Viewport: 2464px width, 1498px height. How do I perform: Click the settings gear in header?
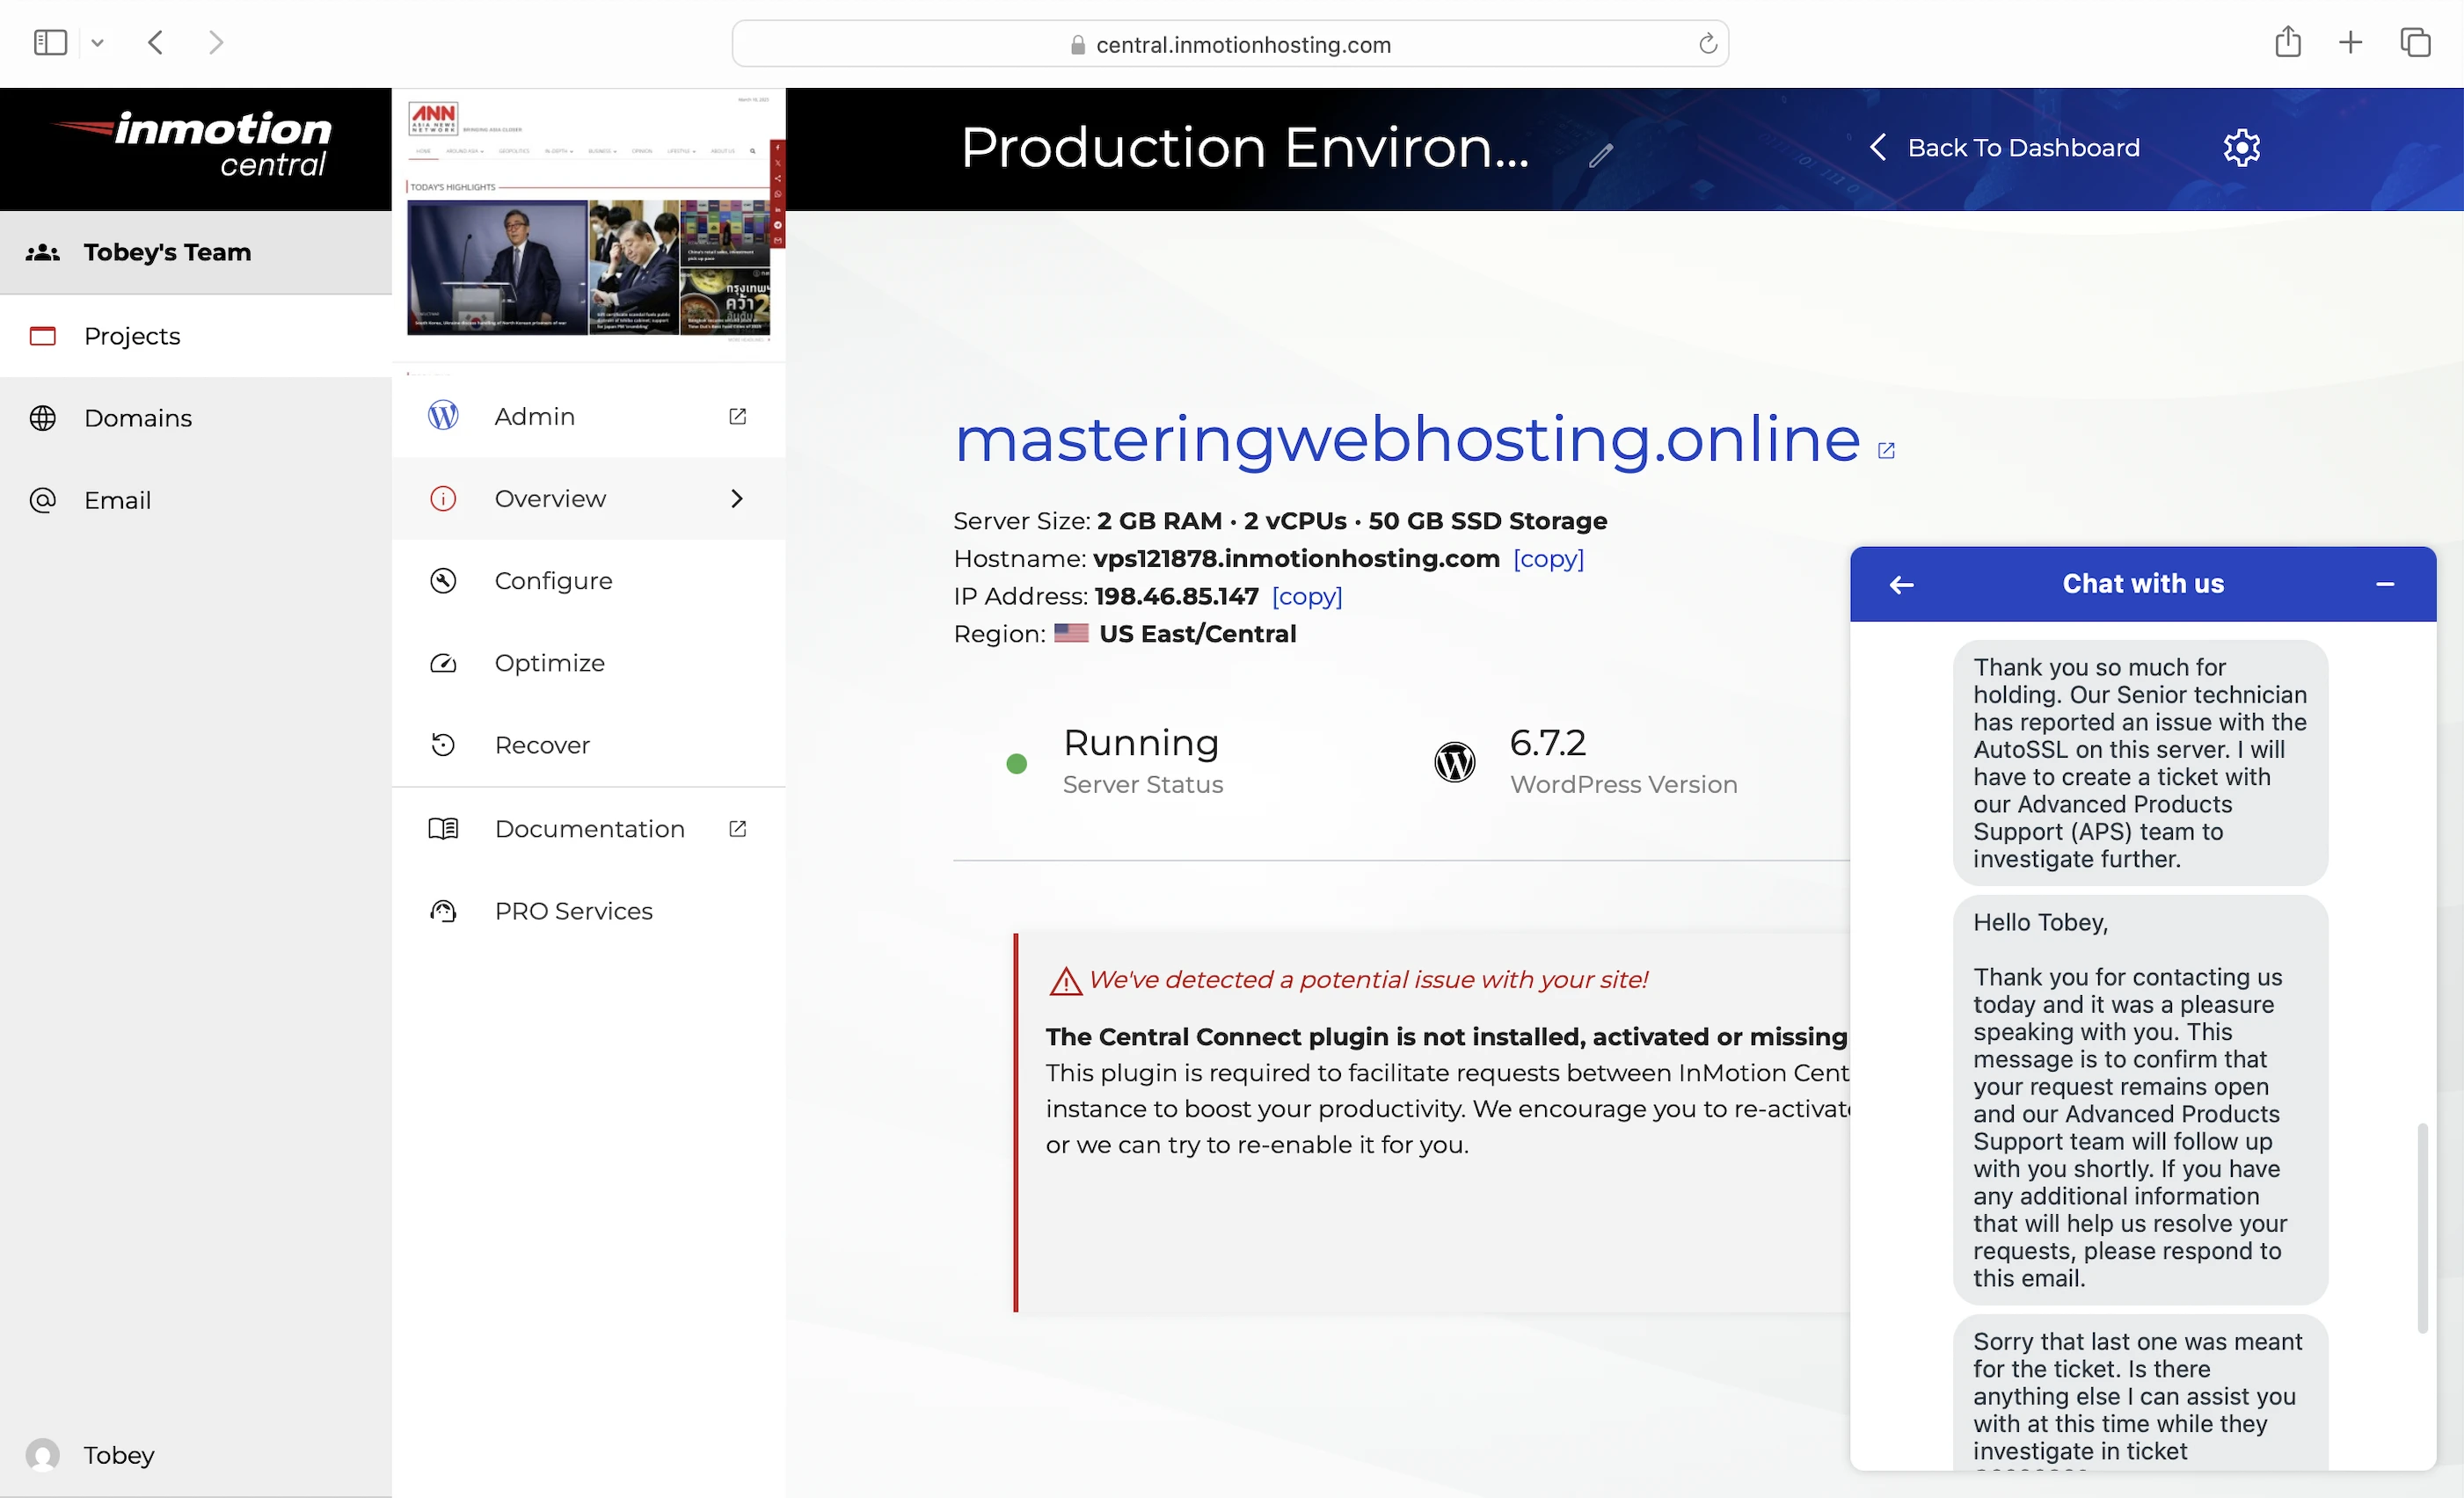click(x=2241, y=148)
